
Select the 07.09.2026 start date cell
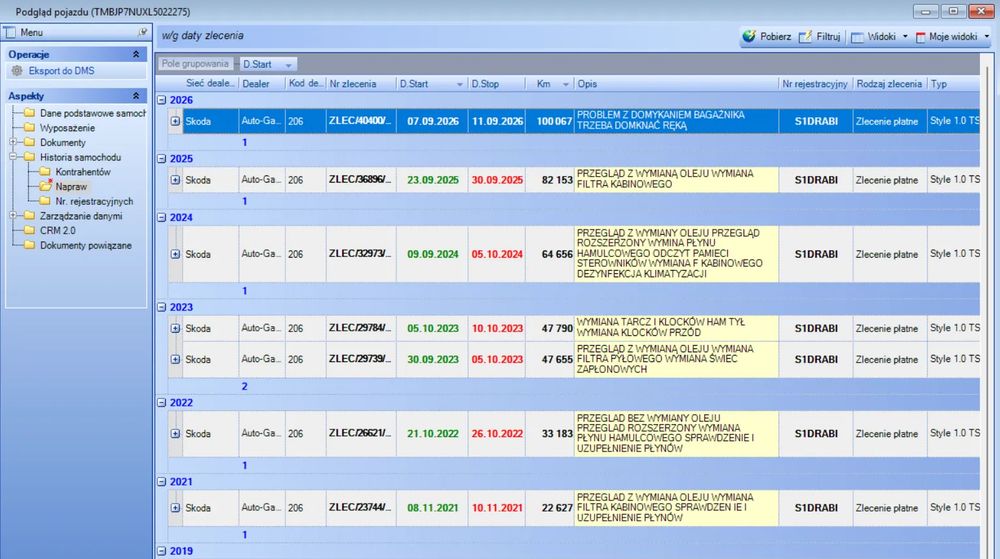point(432,121)
